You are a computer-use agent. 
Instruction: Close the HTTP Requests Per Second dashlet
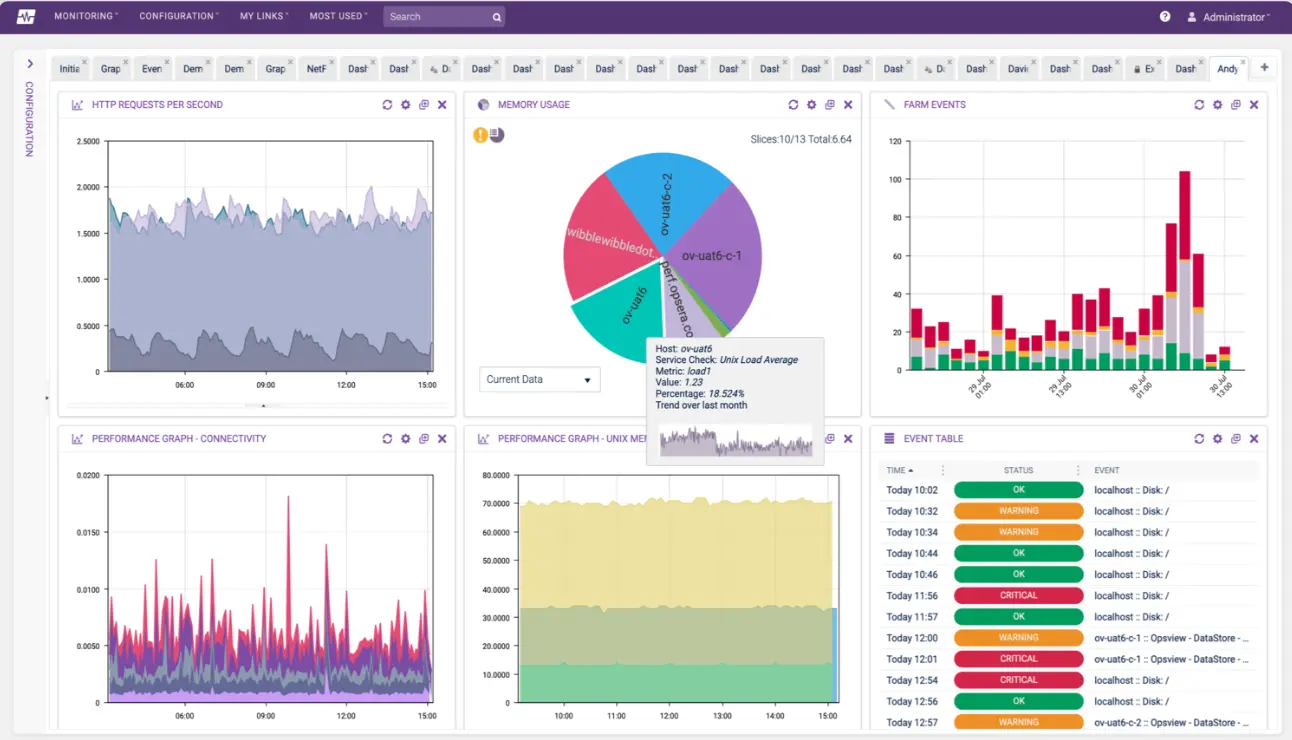(442, 104)
